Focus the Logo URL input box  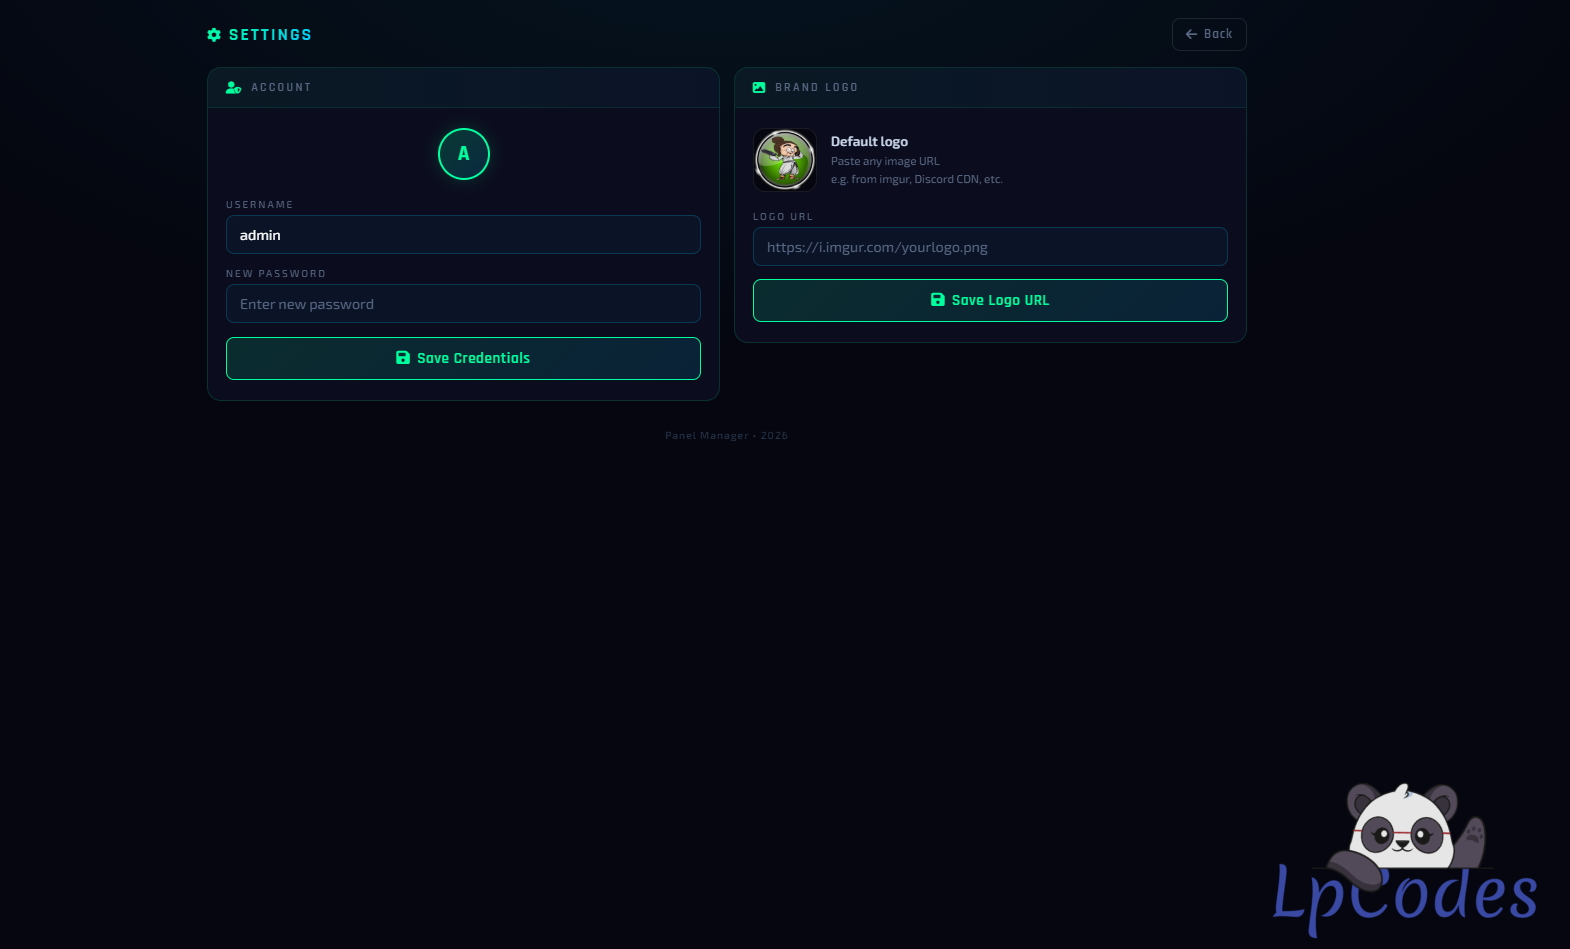[x=989, y=247]
